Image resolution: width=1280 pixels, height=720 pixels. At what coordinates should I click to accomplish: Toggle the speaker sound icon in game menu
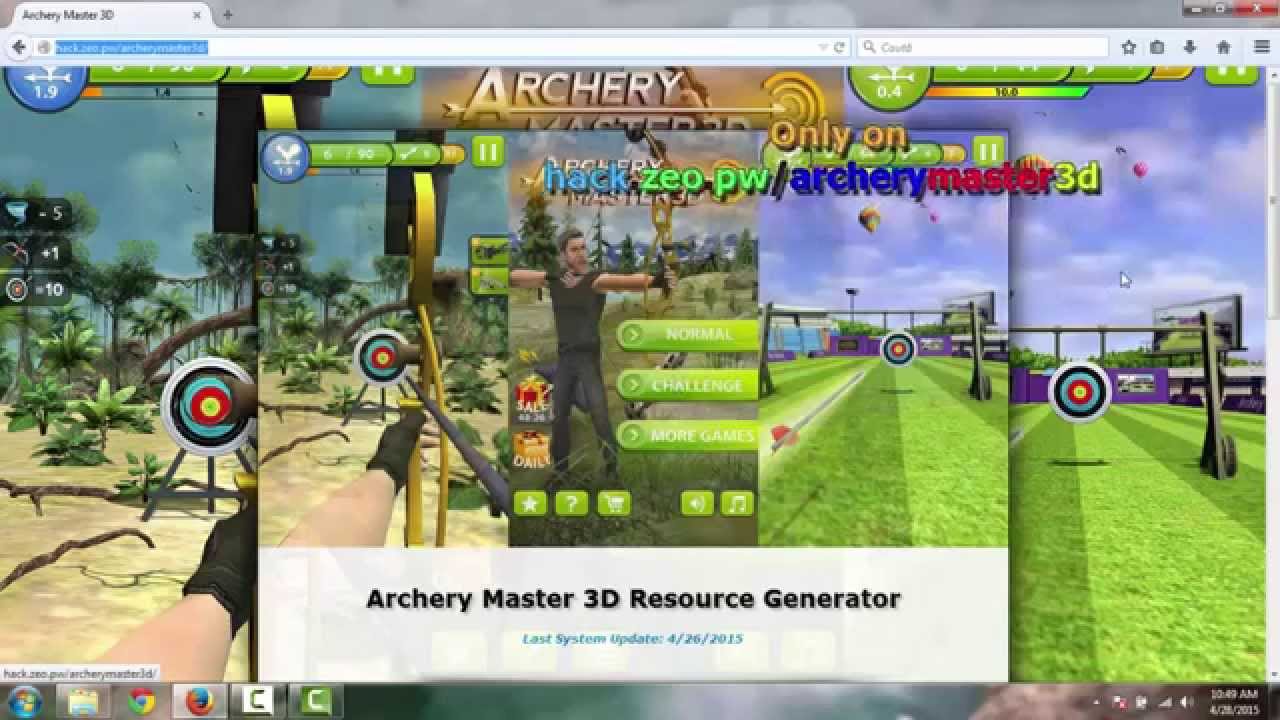pyautogui.click(x=696, y=503)
